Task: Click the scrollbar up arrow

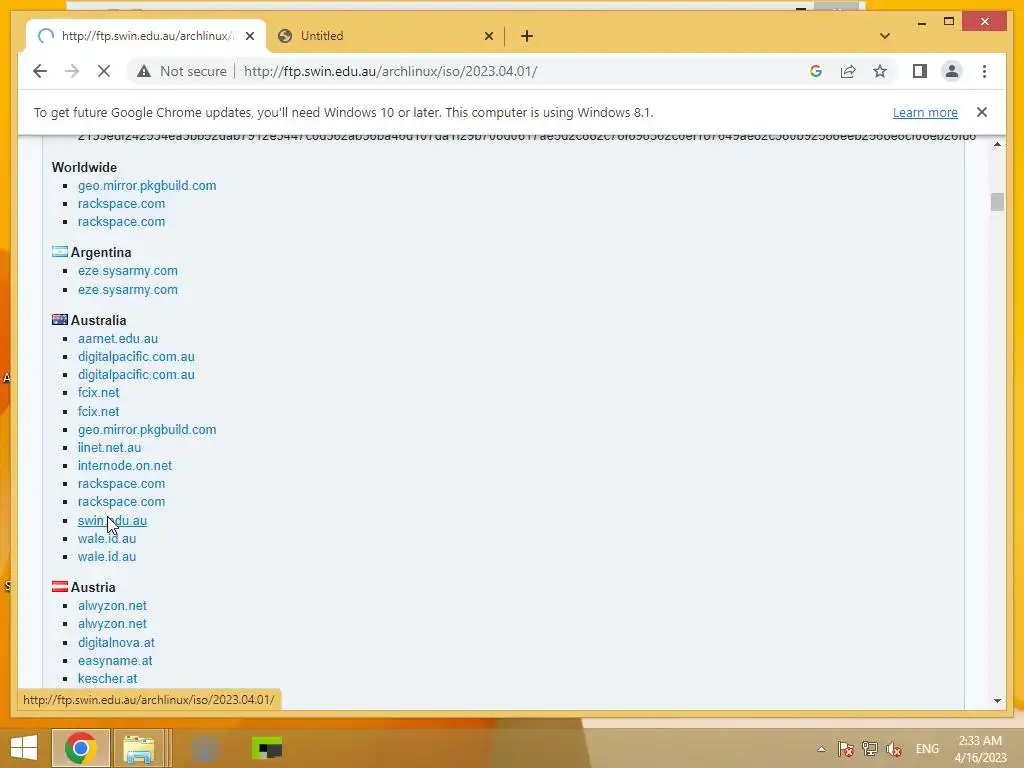Action: coord(997,144)
